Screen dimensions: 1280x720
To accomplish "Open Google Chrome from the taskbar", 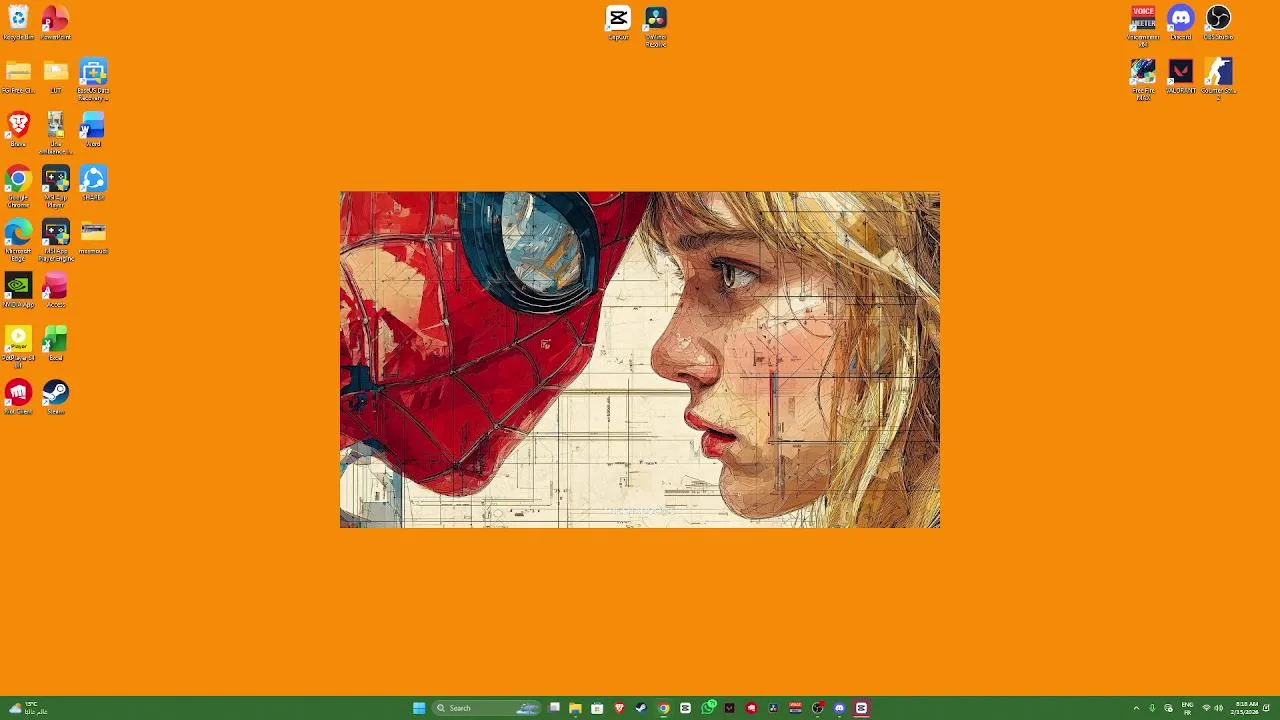I will 663,708.
